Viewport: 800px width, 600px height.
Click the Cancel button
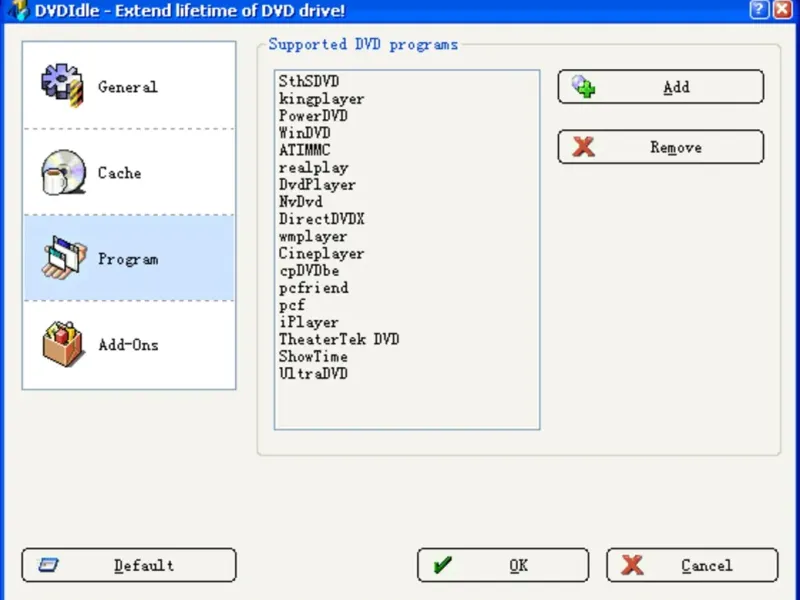[692, 565]
